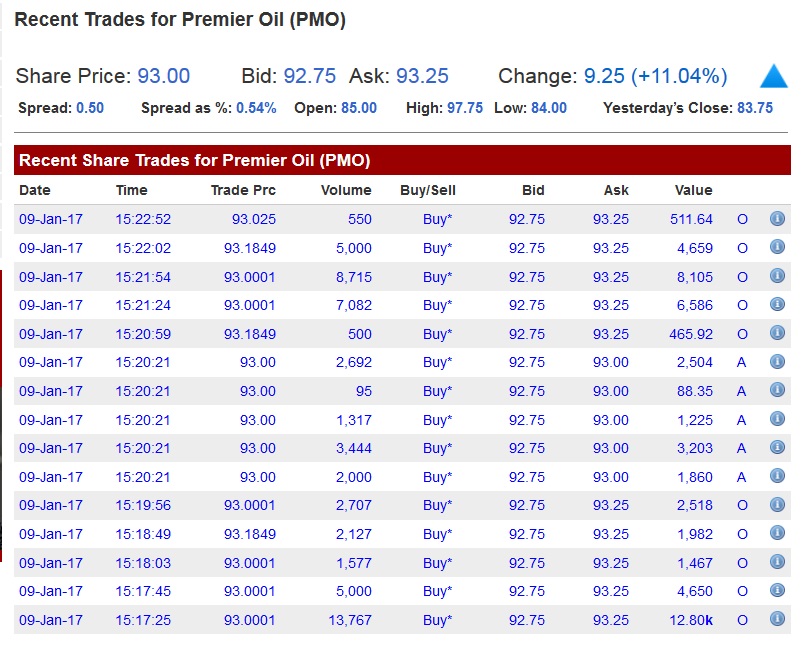Click the info icon for the 8,715 volume trade
This screenshot has width=808, height=650.
[777, 276]
